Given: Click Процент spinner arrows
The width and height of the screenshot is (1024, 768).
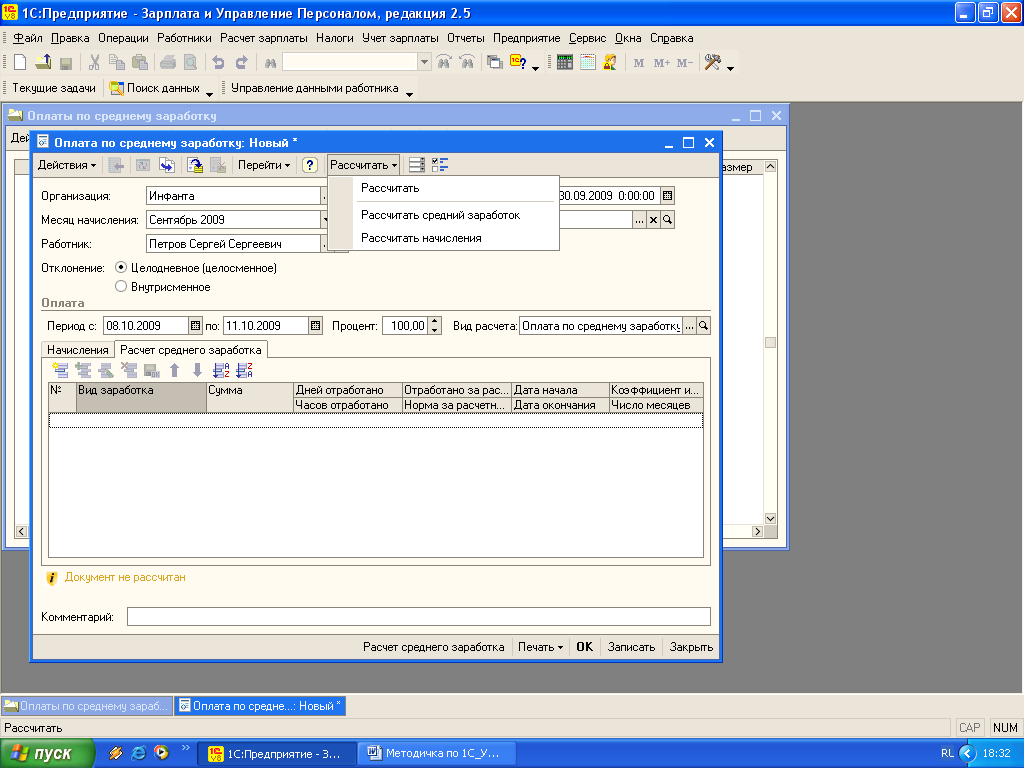Looking at the screenshot, I should point(435,325).
